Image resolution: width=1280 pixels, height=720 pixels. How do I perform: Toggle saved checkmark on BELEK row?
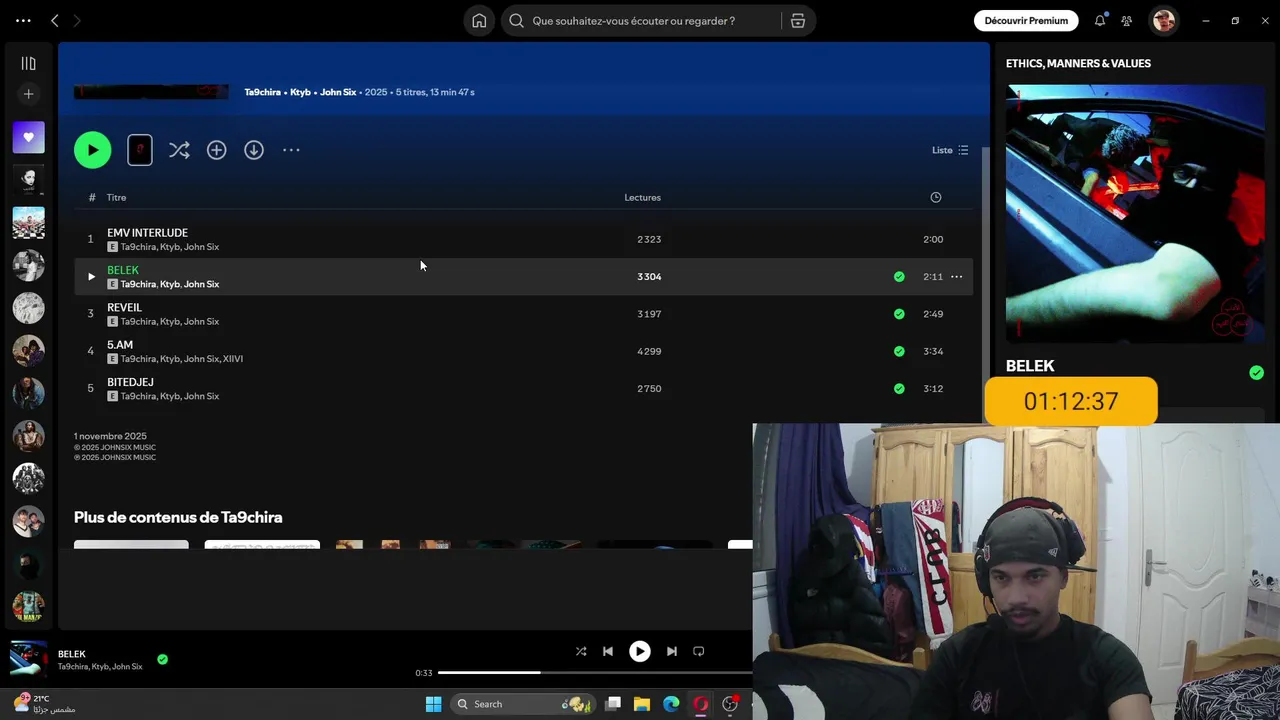[x=899, y=277]
